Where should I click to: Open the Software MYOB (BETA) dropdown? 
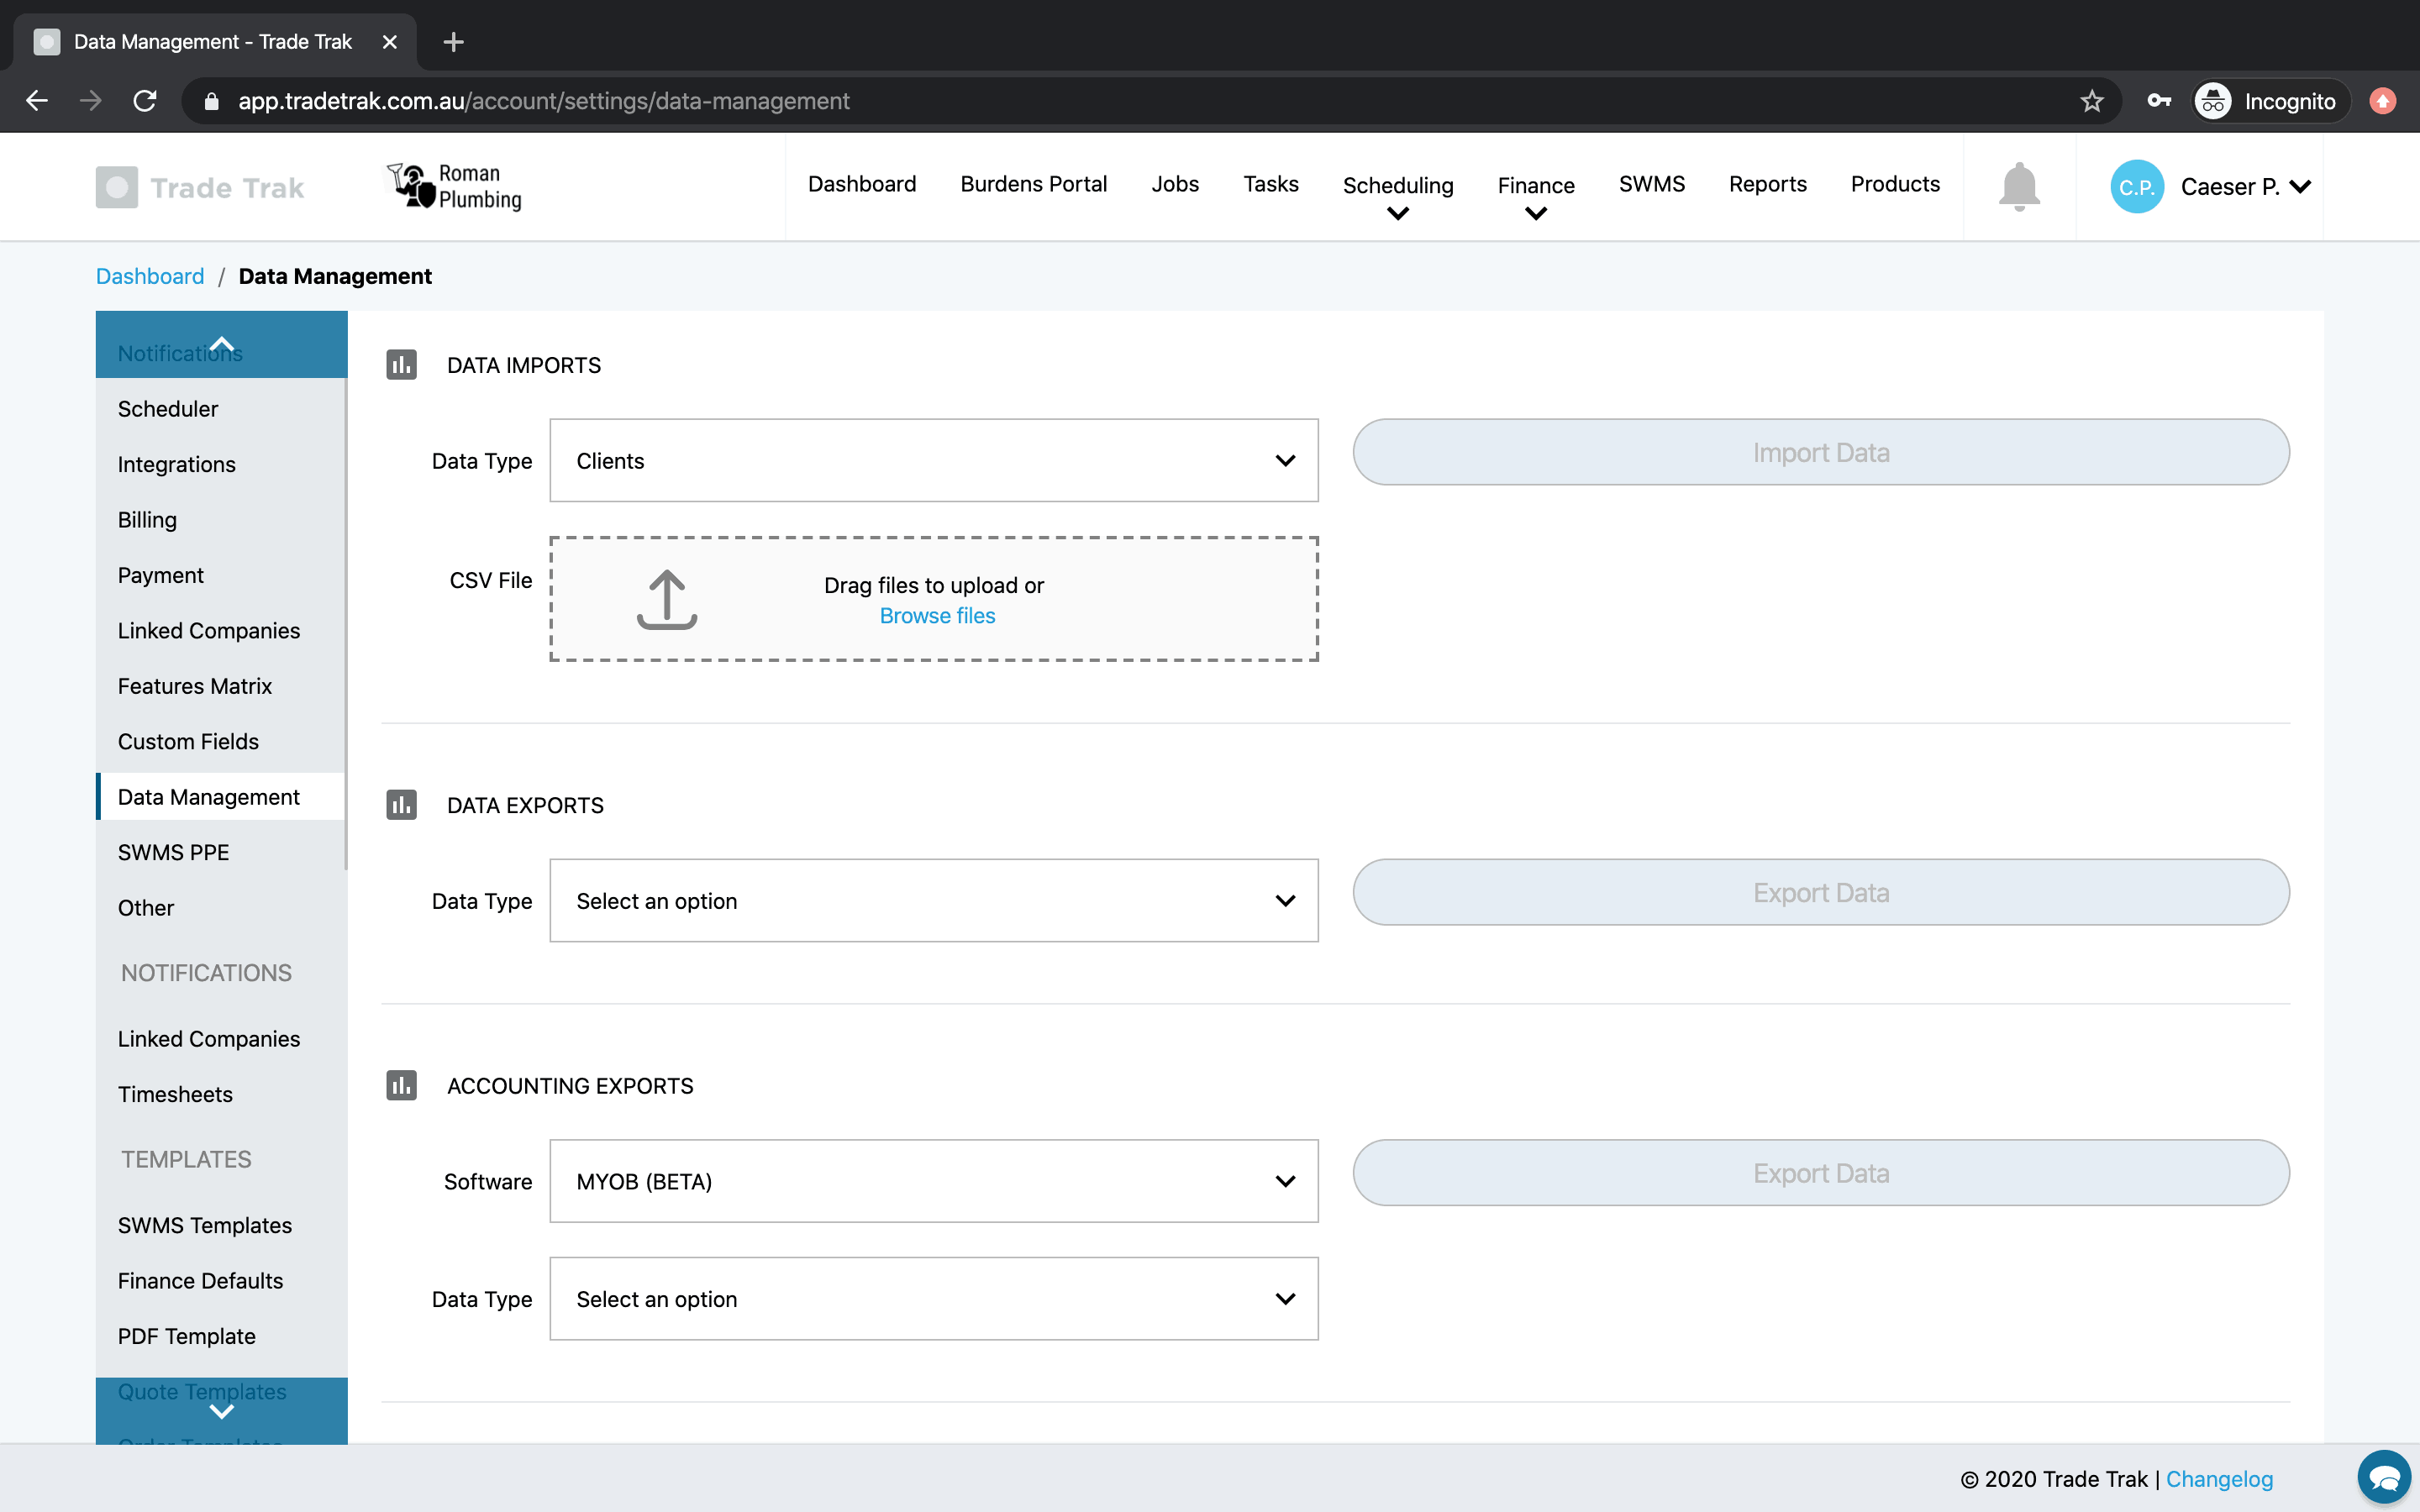coord(934,1181)
